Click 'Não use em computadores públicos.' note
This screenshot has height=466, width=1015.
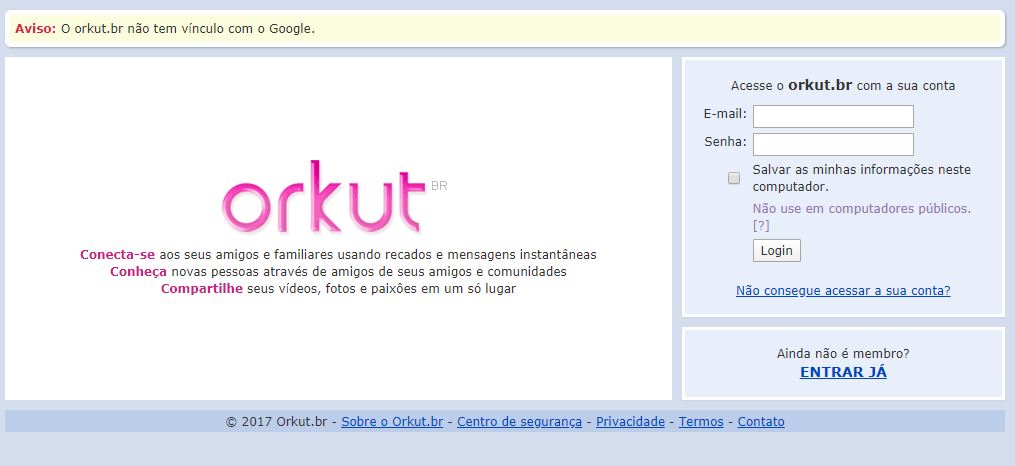pos(862,209)
